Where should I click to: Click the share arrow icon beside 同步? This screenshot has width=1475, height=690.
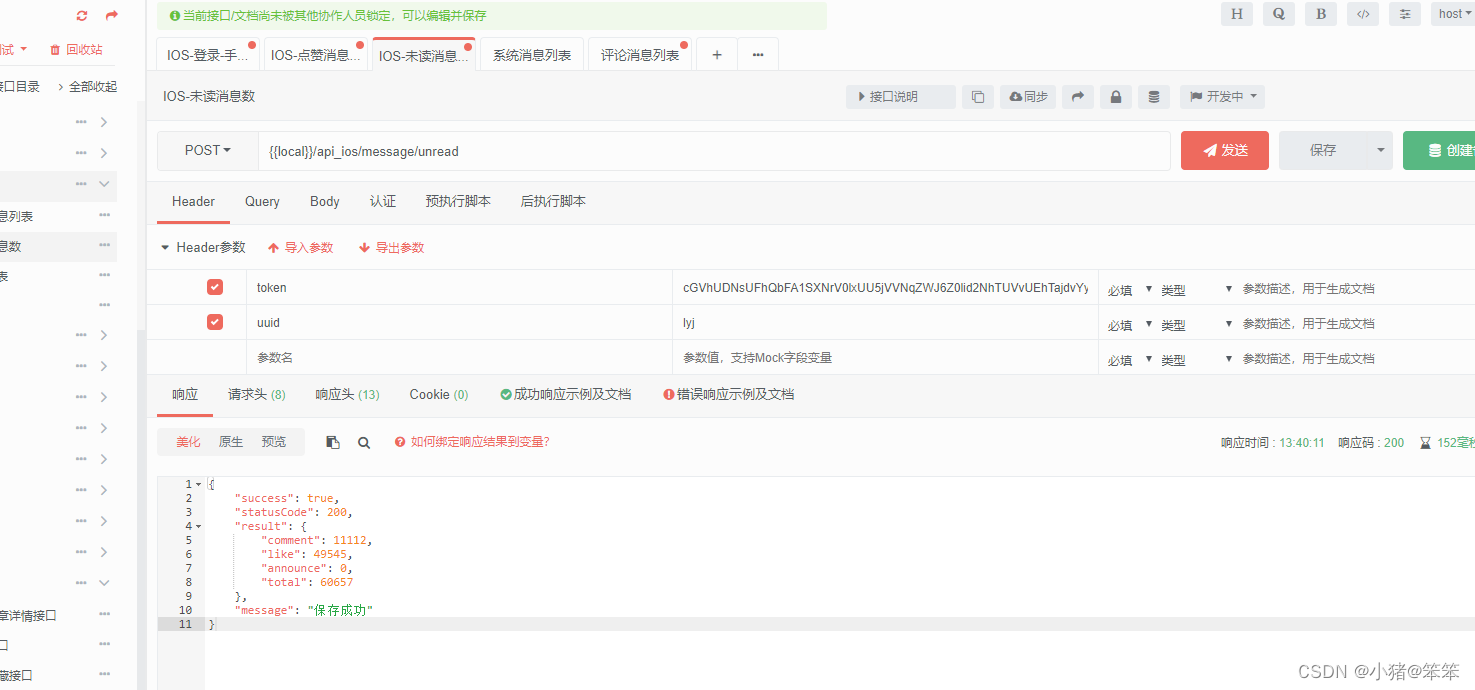click(1077, 96)
